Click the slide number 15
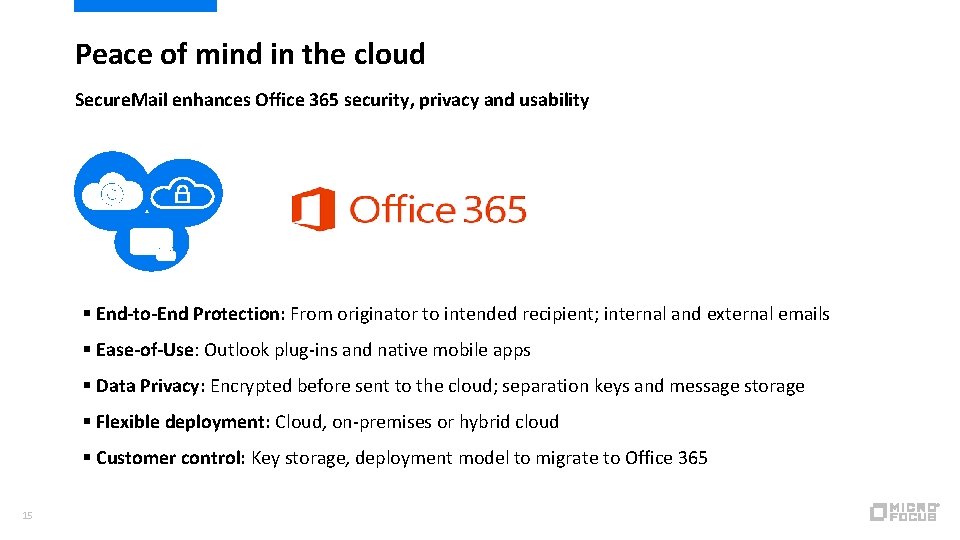The width and height of the screenshot is (960, 540). coord(27,516)
